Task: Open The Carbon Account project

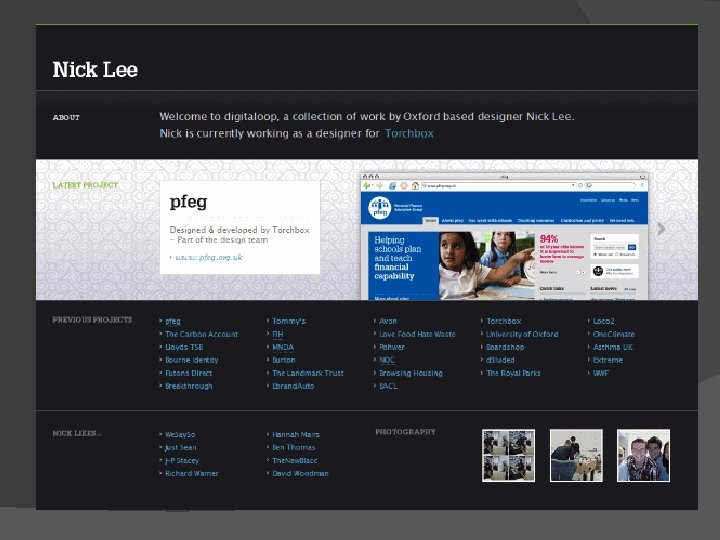Action: [202, 334]
